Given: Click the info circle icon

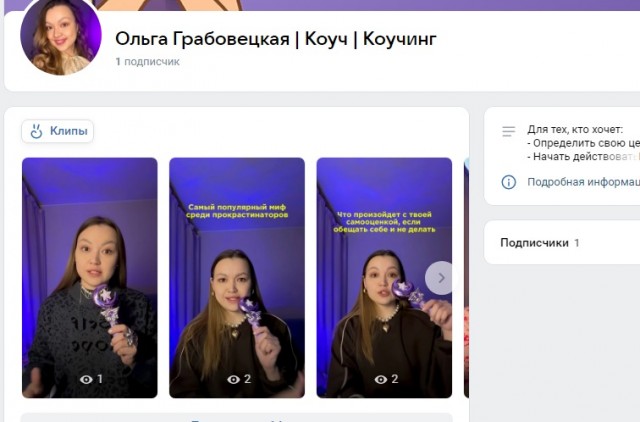Looking at the screenshot, I should tap(509, 182).
